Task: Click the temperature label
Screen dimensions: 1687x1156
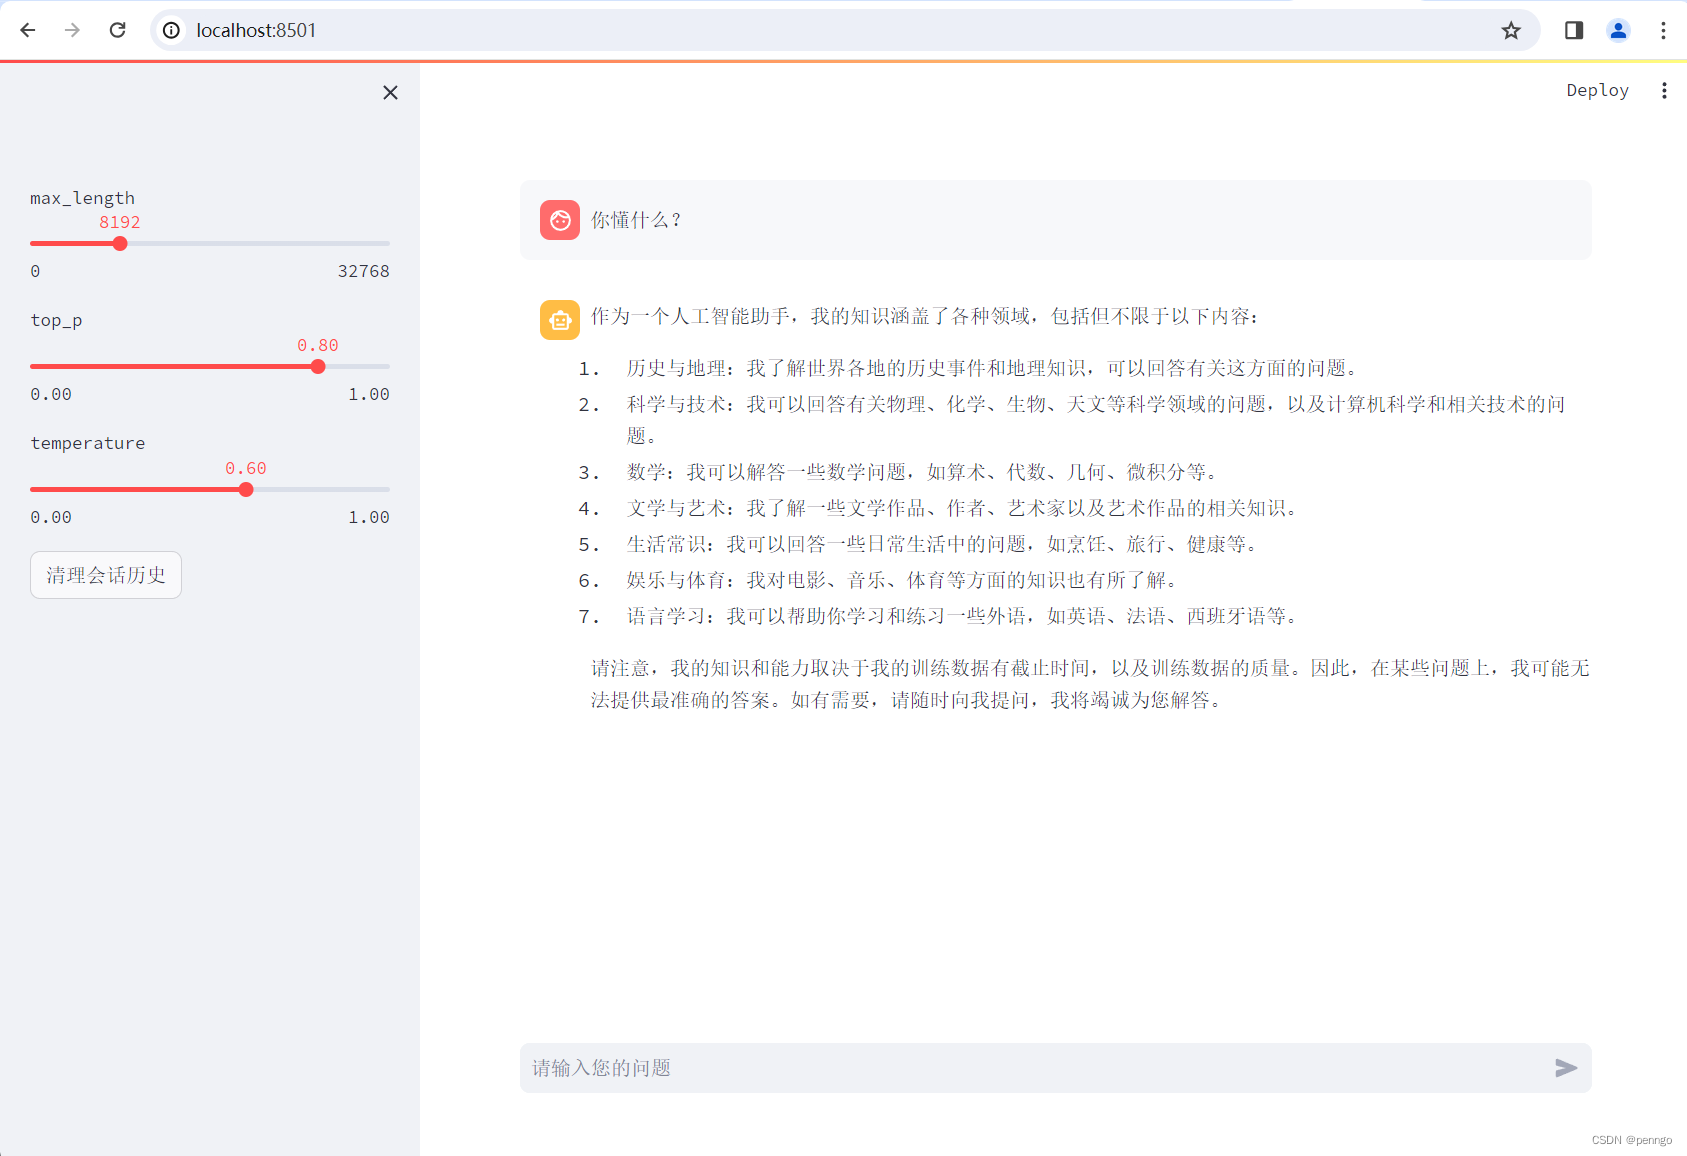Action: (x=88, y=443)
